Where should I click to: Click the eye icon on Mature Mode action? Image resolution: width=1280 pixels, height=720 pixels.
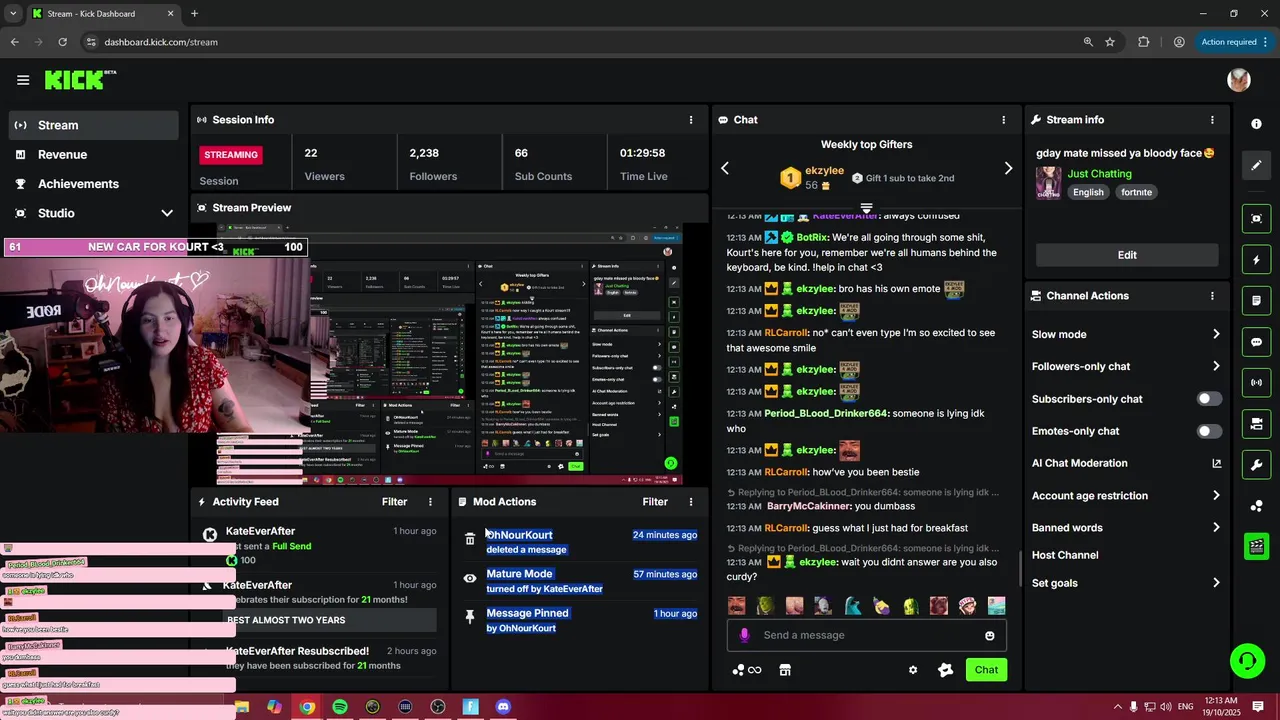(470, 578)
